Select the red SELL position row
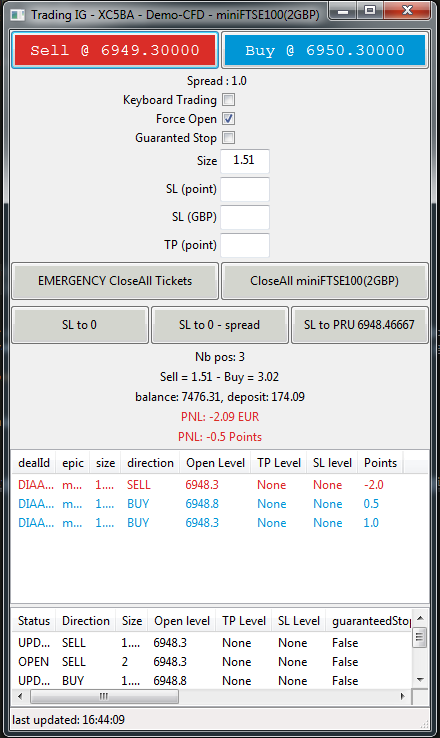The image size is (440, 738). 220,485
